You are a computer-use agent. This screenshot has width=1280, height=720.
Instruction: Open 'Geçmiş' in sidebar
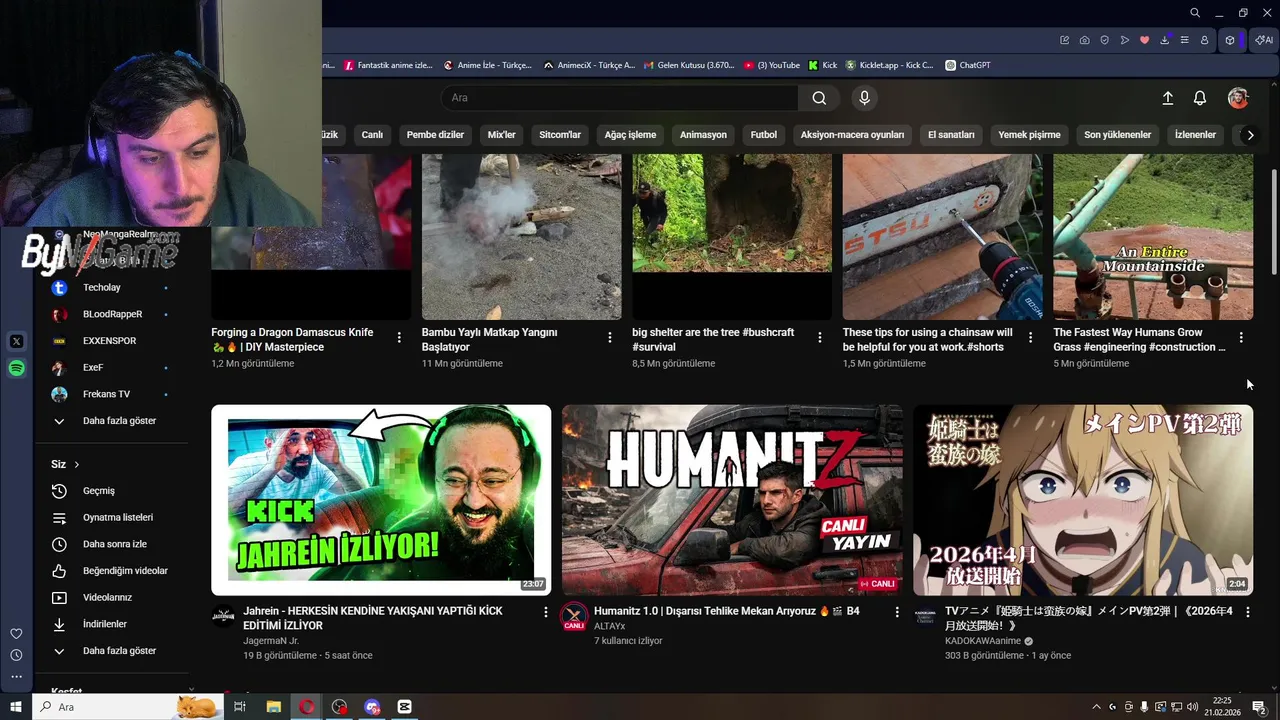tap(112, 491)
